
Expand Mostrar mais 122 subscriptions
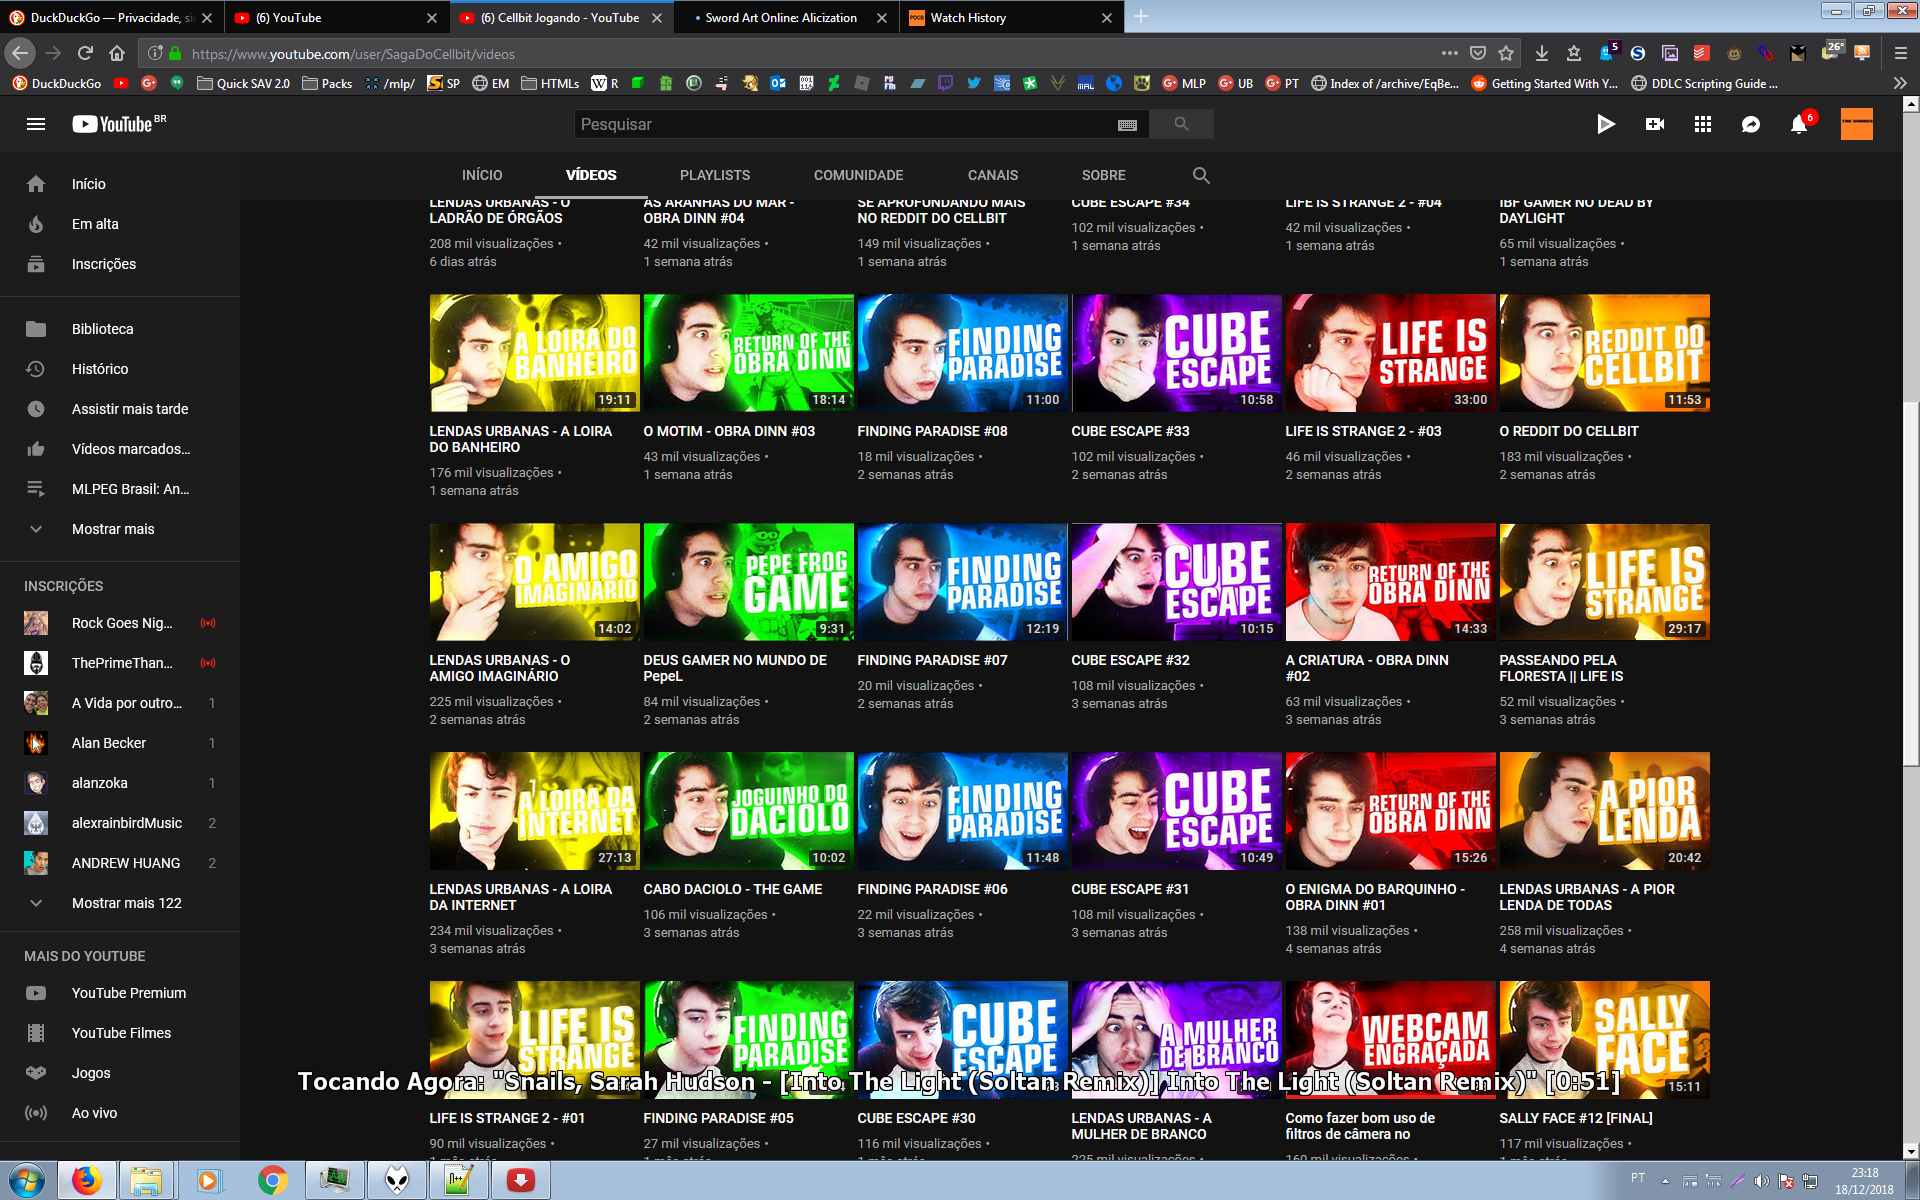[x=126, y=903]
